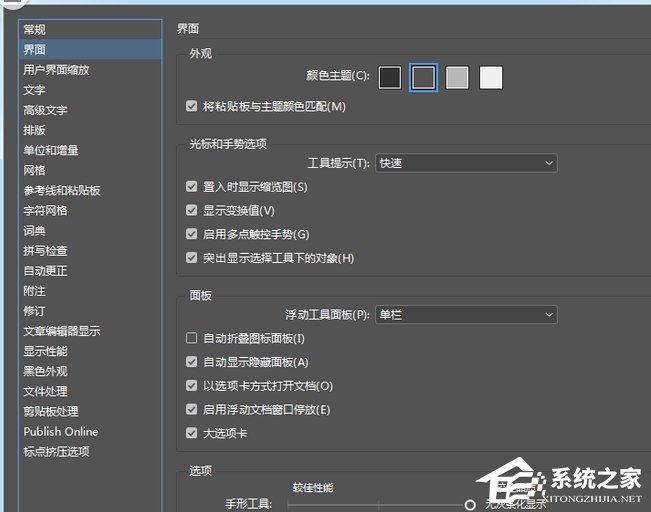Open 常规 preferences category
Viewport: 651px width, 512px height.
[90, 29]
